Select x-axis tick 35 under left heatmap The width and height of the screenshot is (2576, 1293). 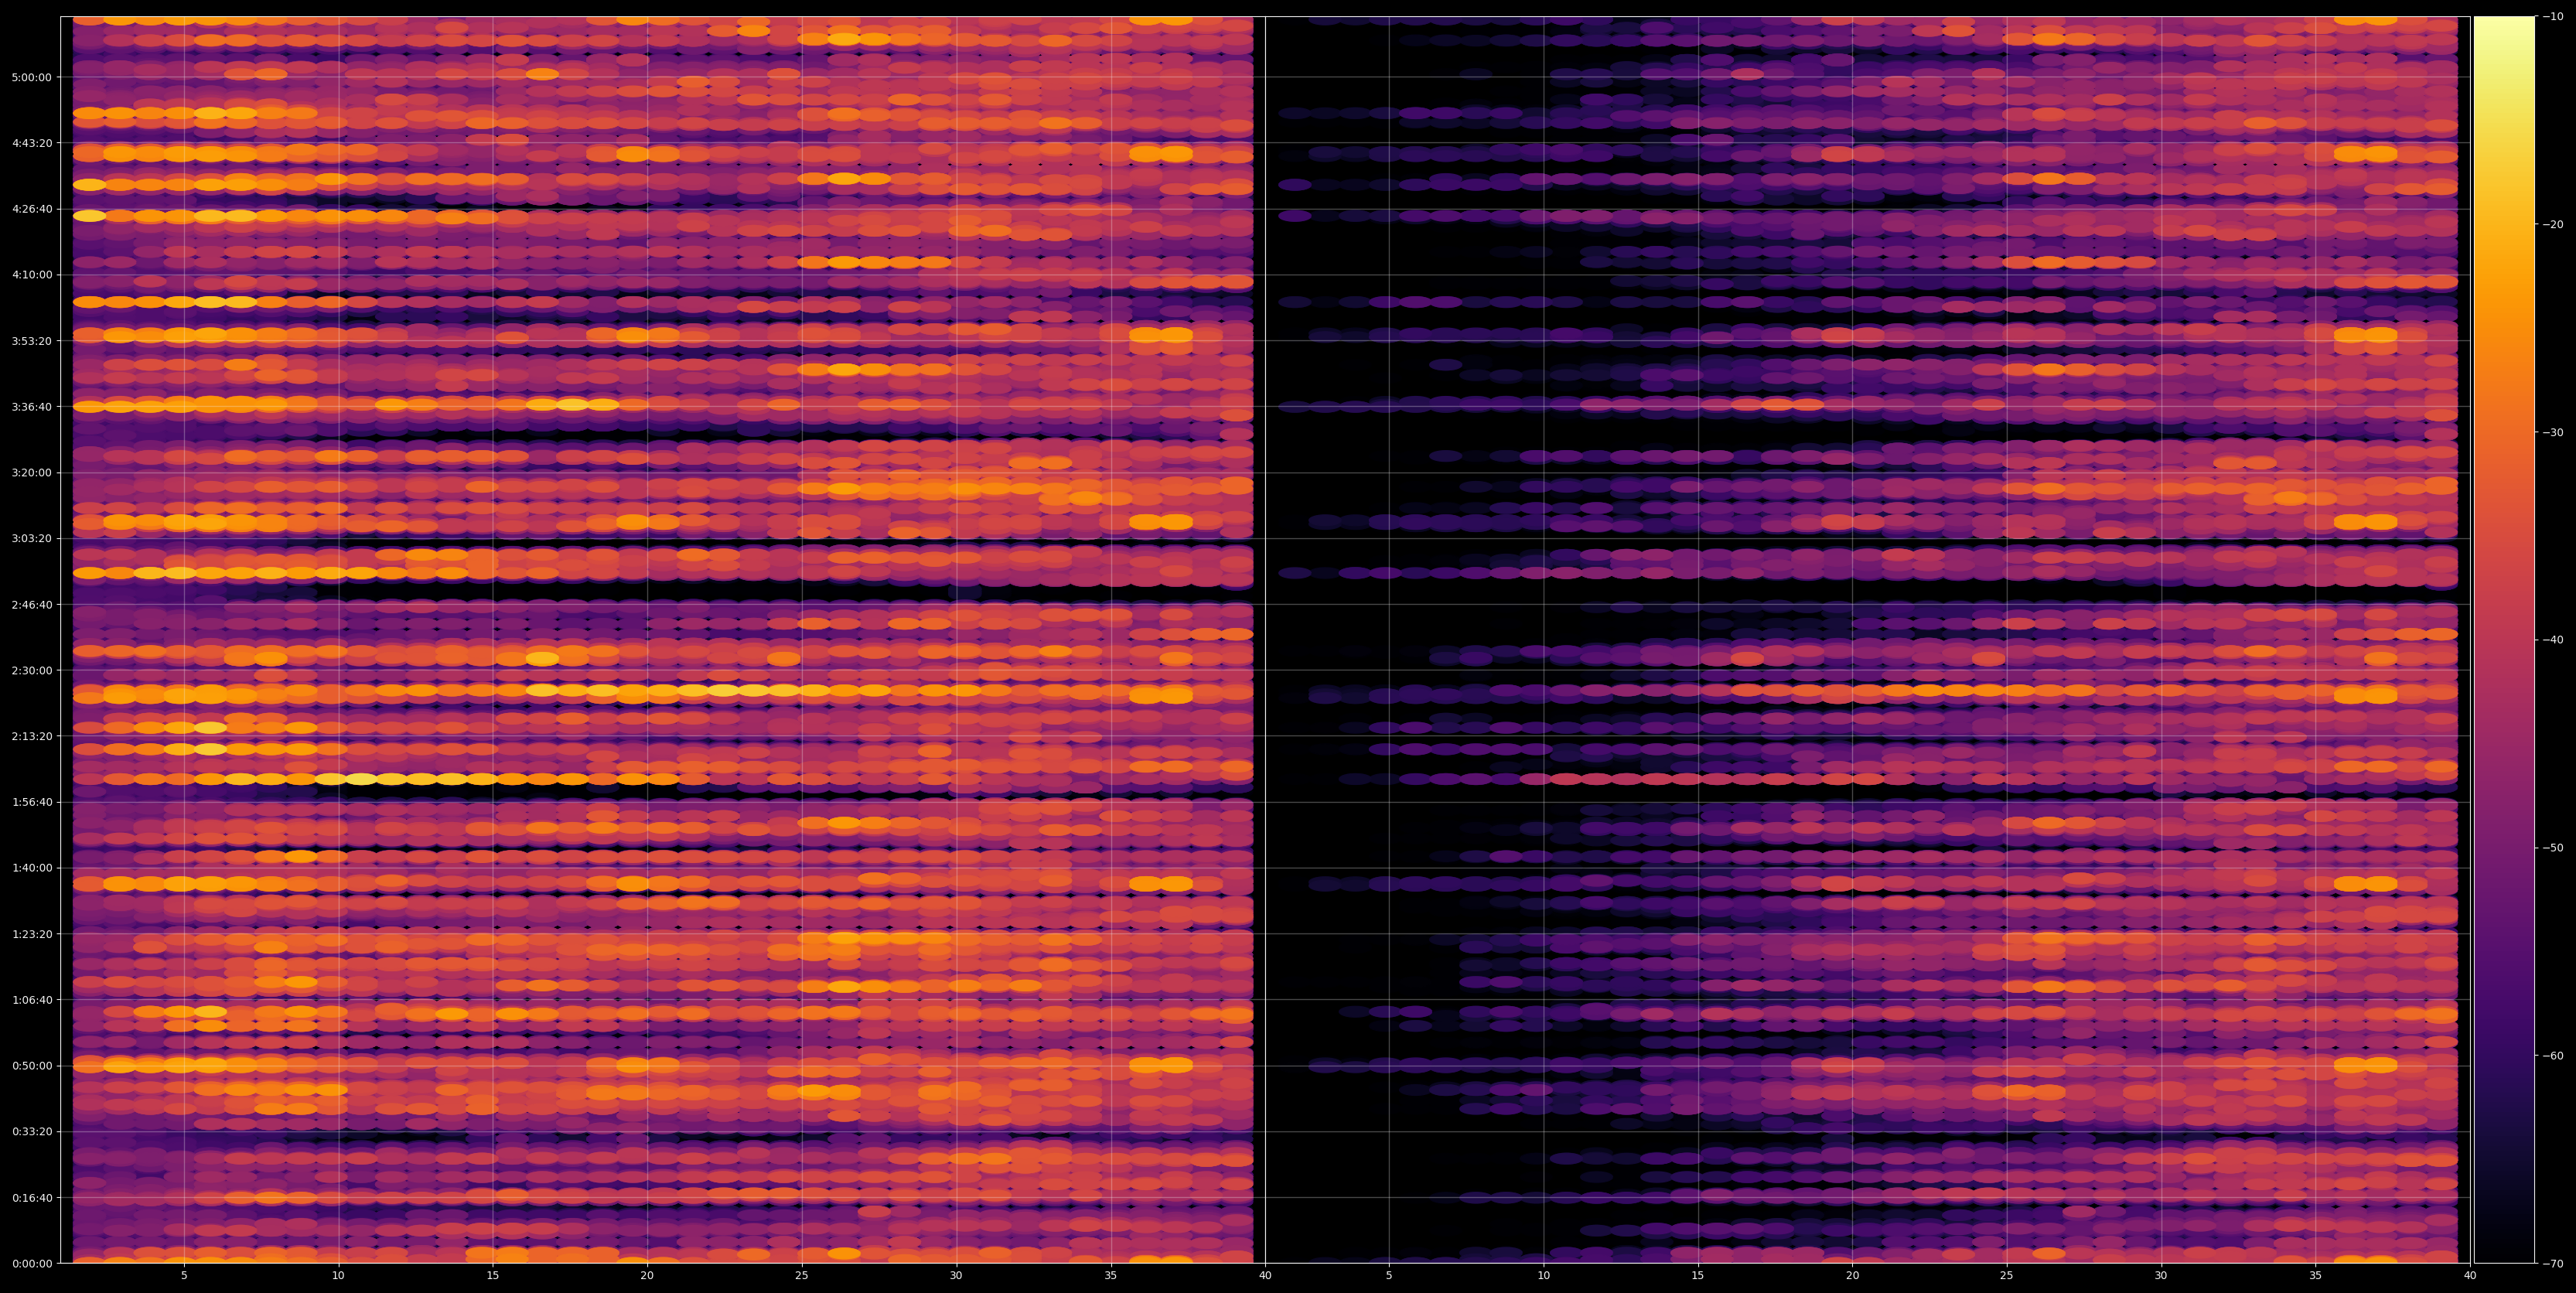pos(1111,1275)
